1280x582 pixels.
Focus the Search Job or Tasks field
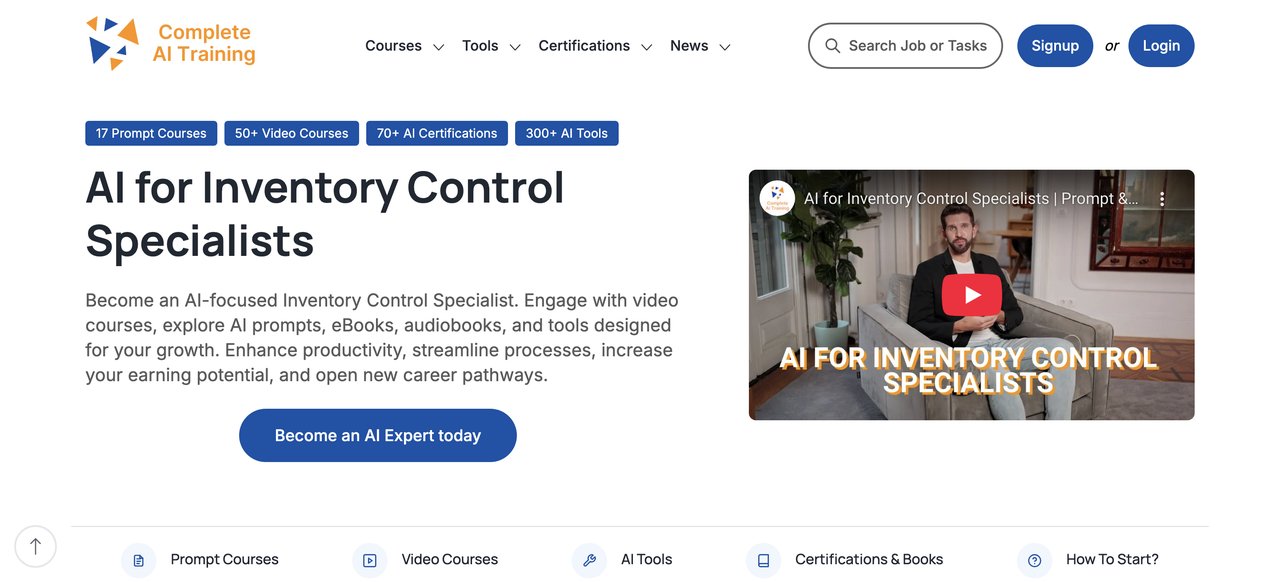(917, 46)
